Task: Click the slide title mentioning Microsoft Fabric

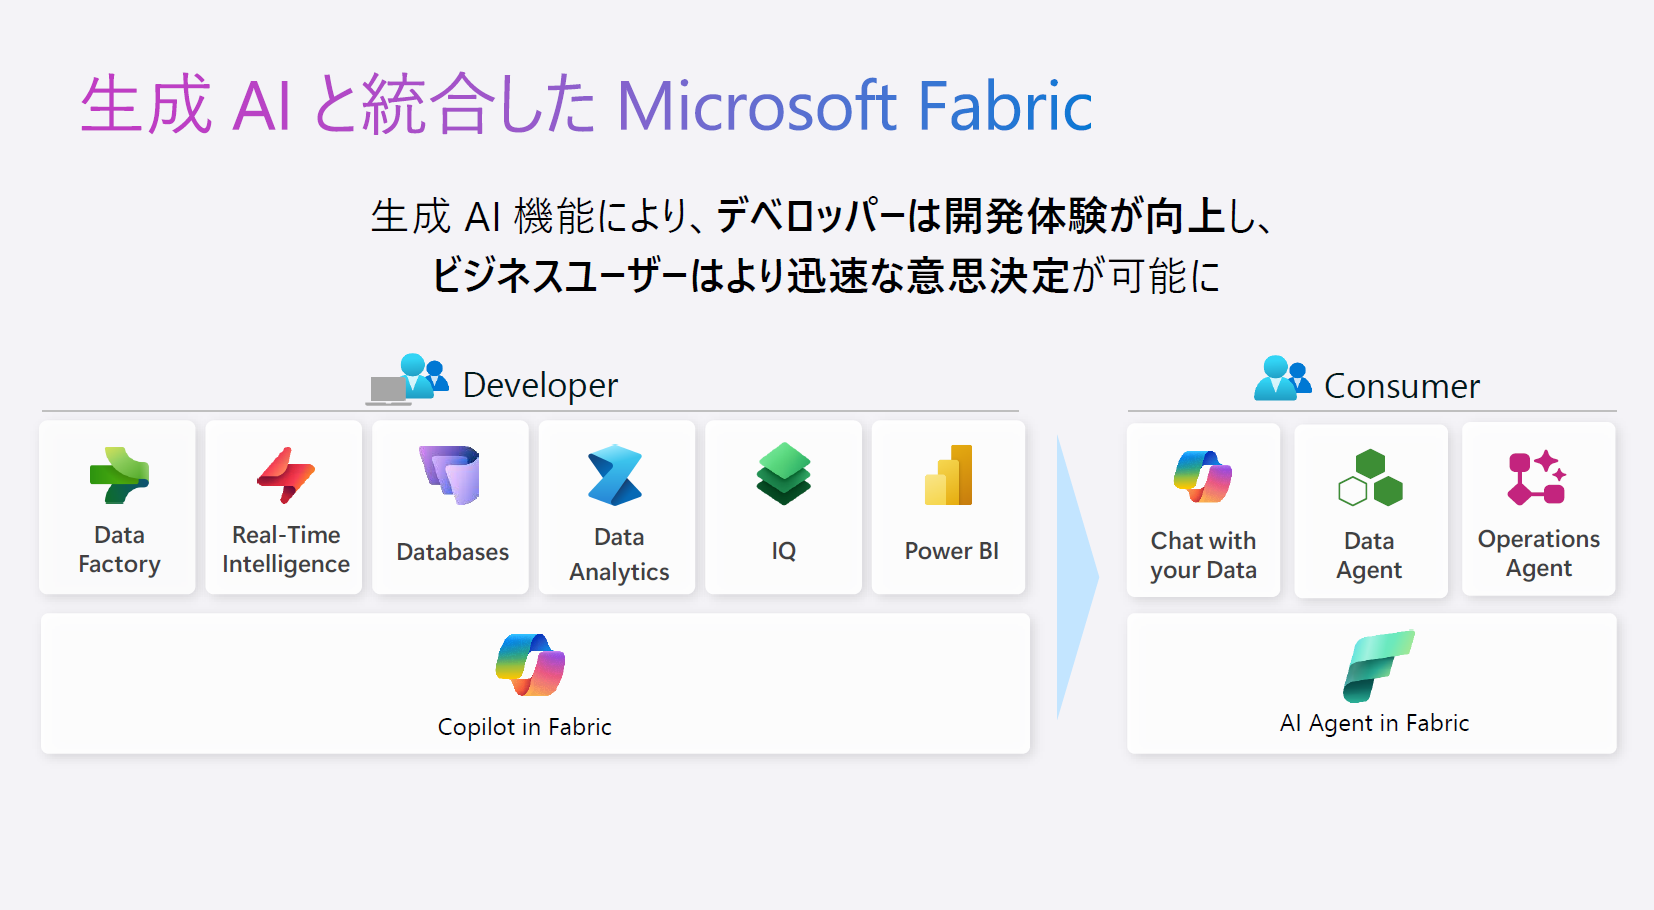Action: coord(586,105)
